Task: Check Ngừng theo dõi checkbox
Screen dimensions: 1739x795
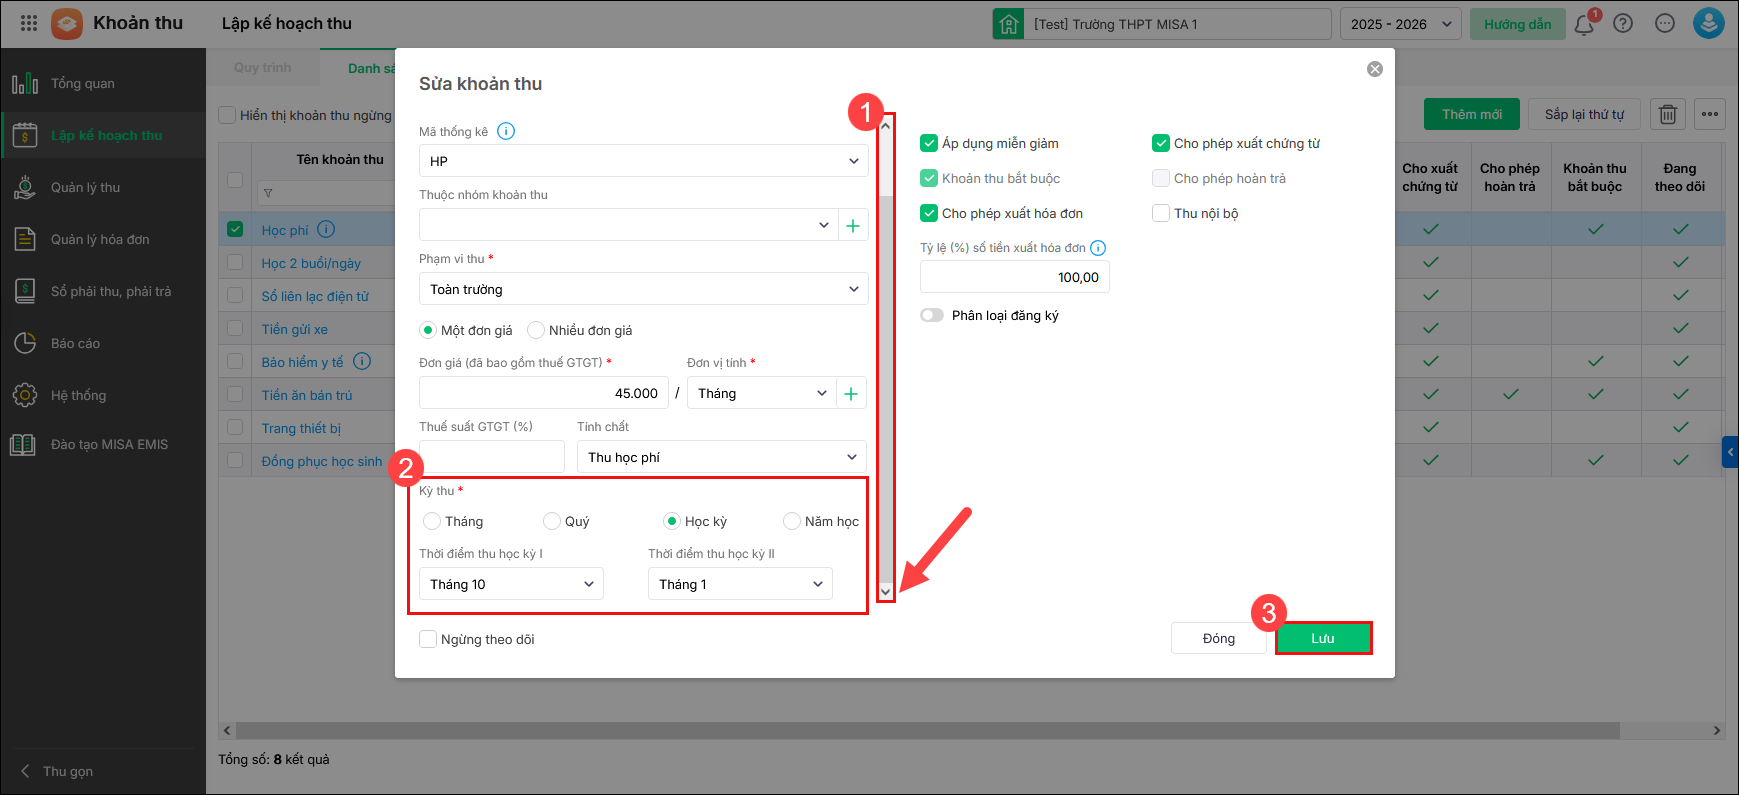Action: tap(428, 639)
